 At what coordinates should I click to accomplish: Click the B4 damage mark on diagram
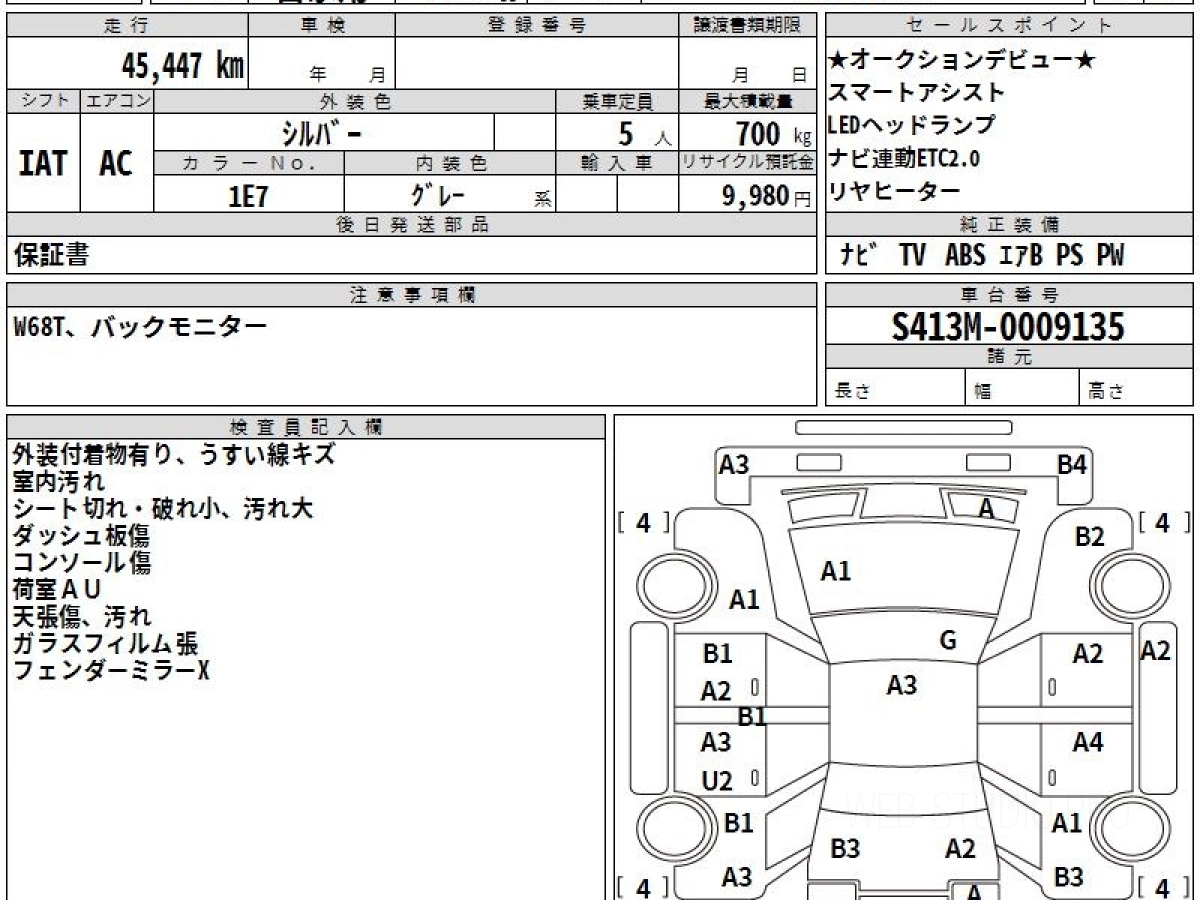1072,464
